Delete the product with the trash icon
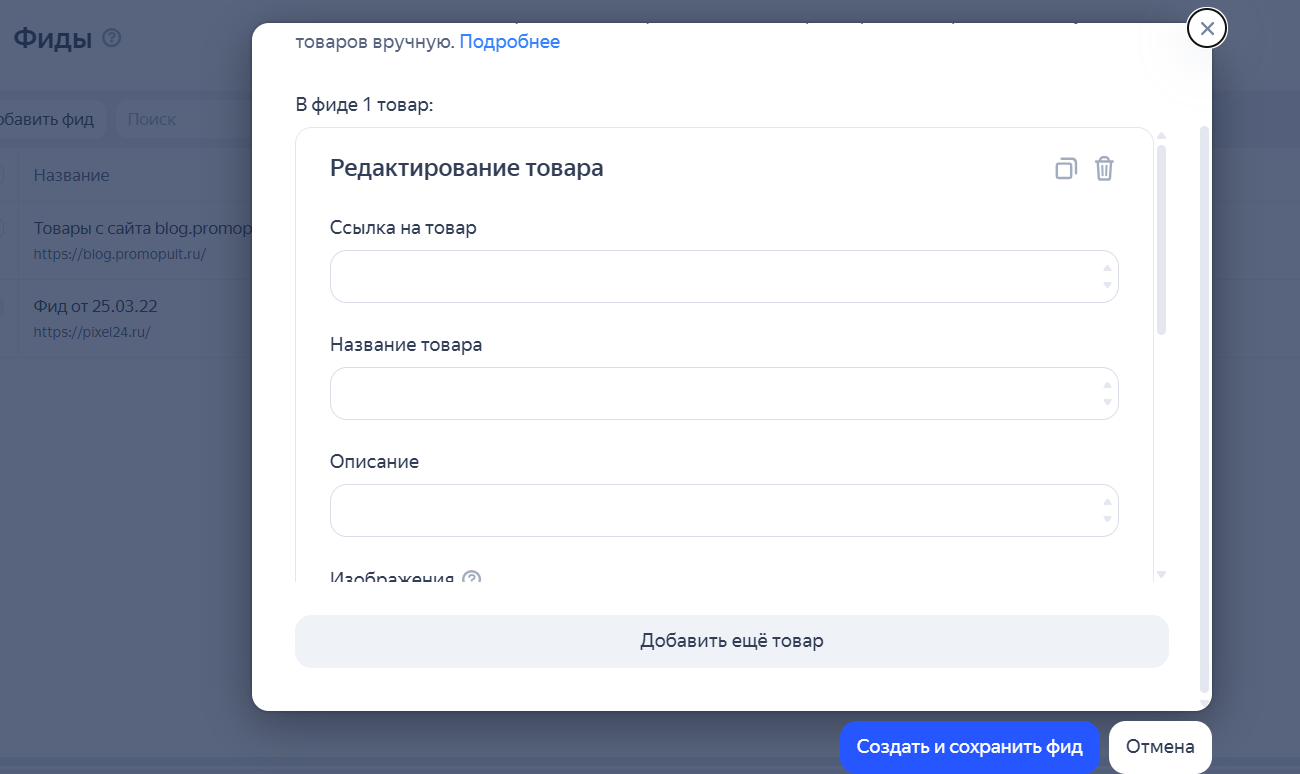 tap(1104, 169)
